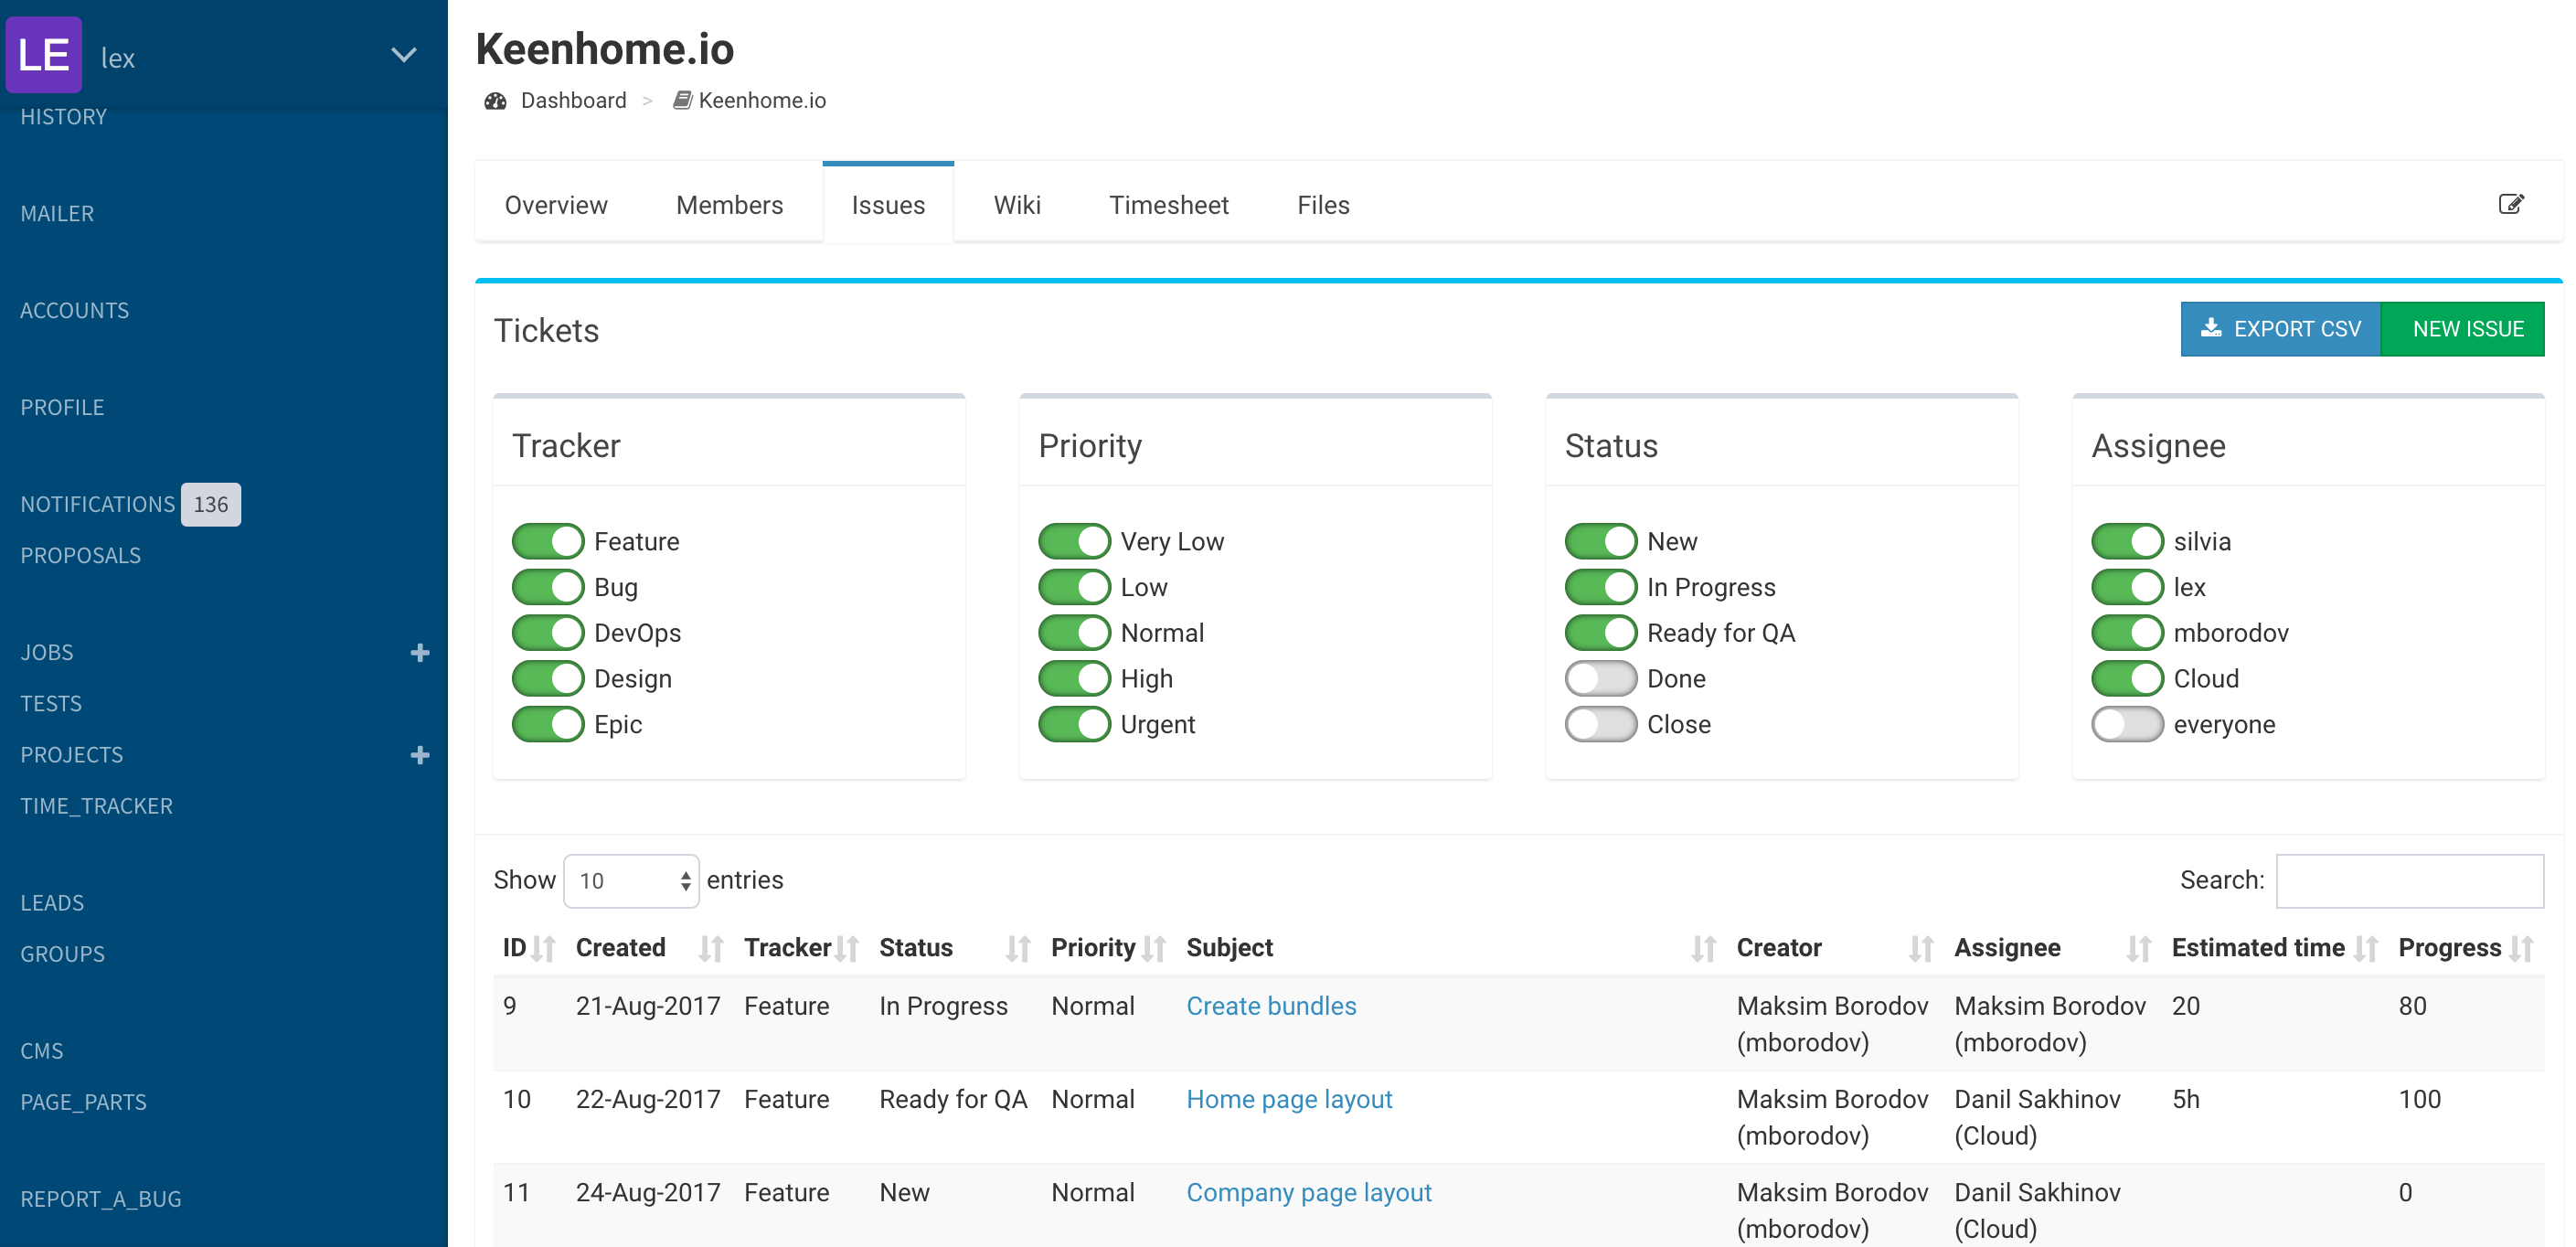
Task: Click the plus icon next to JOBS
Action: pos(420,652)
